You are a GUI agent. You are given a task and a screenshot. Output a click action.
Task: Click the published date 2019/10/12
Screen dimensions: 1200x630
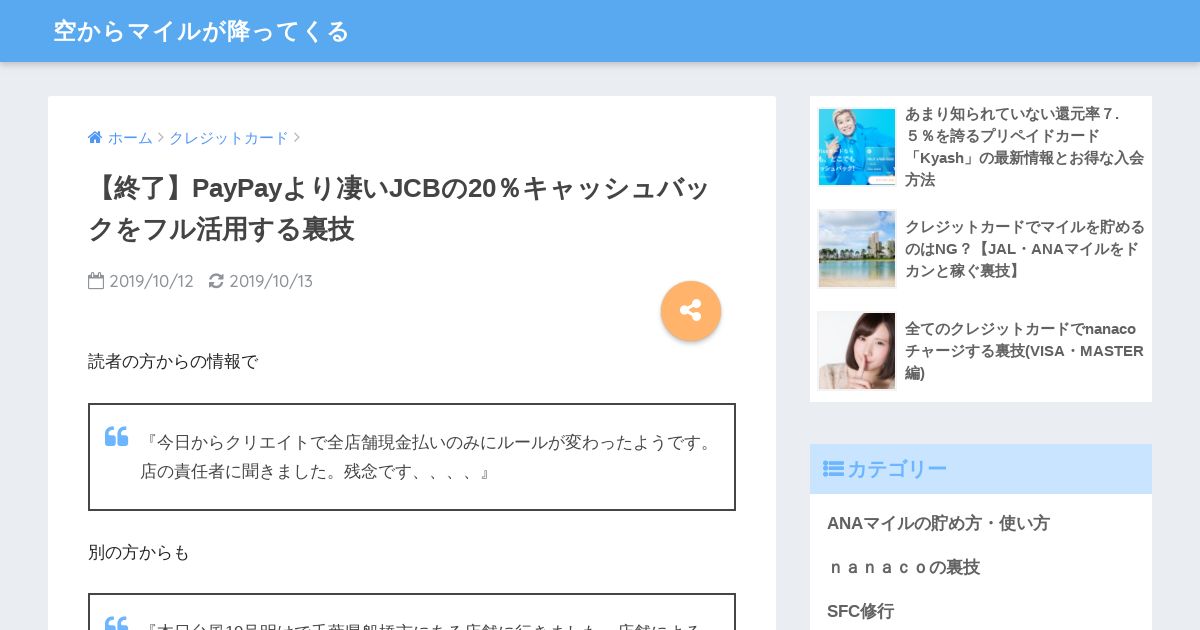(x=151, y=281)
